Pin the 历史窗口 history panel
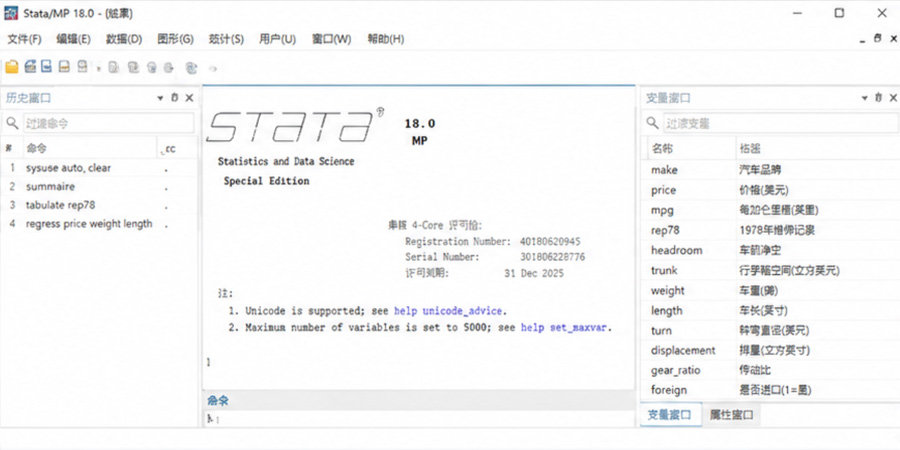This screenshot has width=900, height=450. [175, 98]
